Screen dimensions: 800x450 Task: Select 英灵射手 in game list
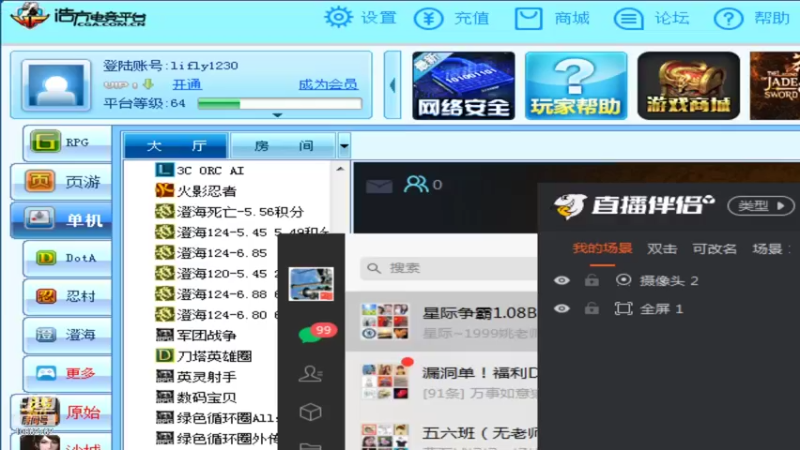coord(207,377)
